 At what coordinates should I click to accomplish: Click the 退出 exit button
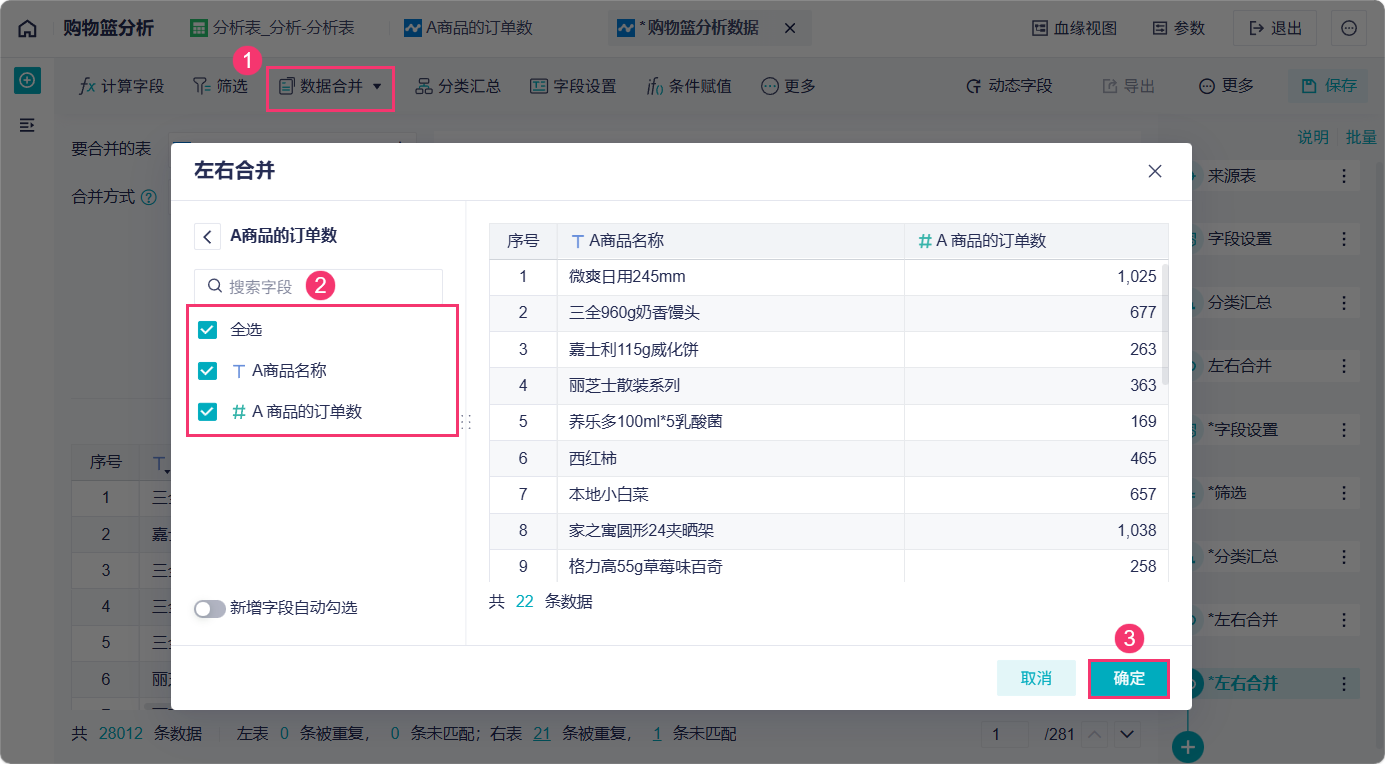pos(1275,29)
